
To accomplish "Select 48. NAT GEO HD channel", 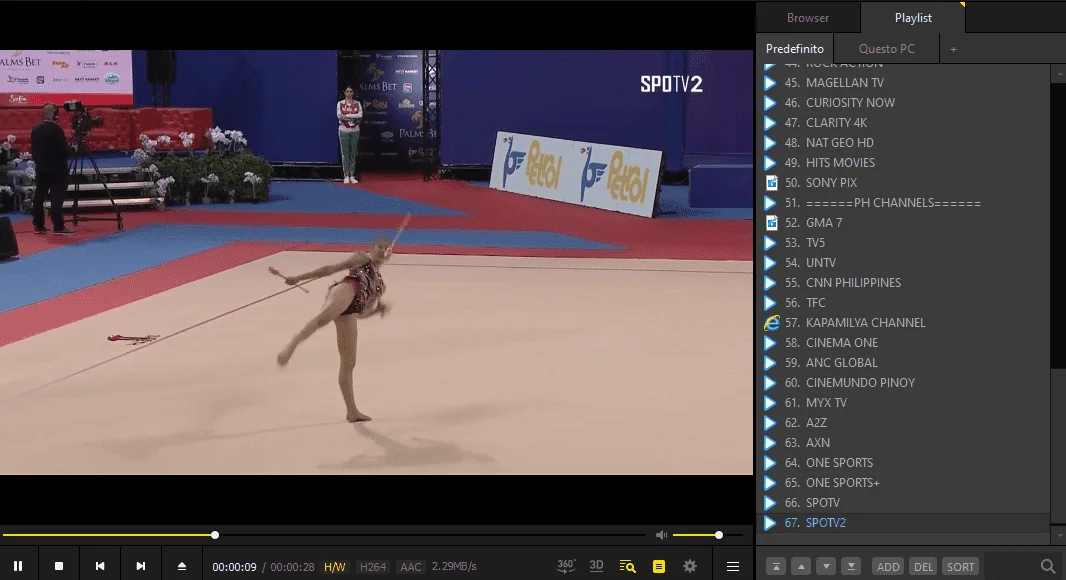I will [x=903, y=143].
